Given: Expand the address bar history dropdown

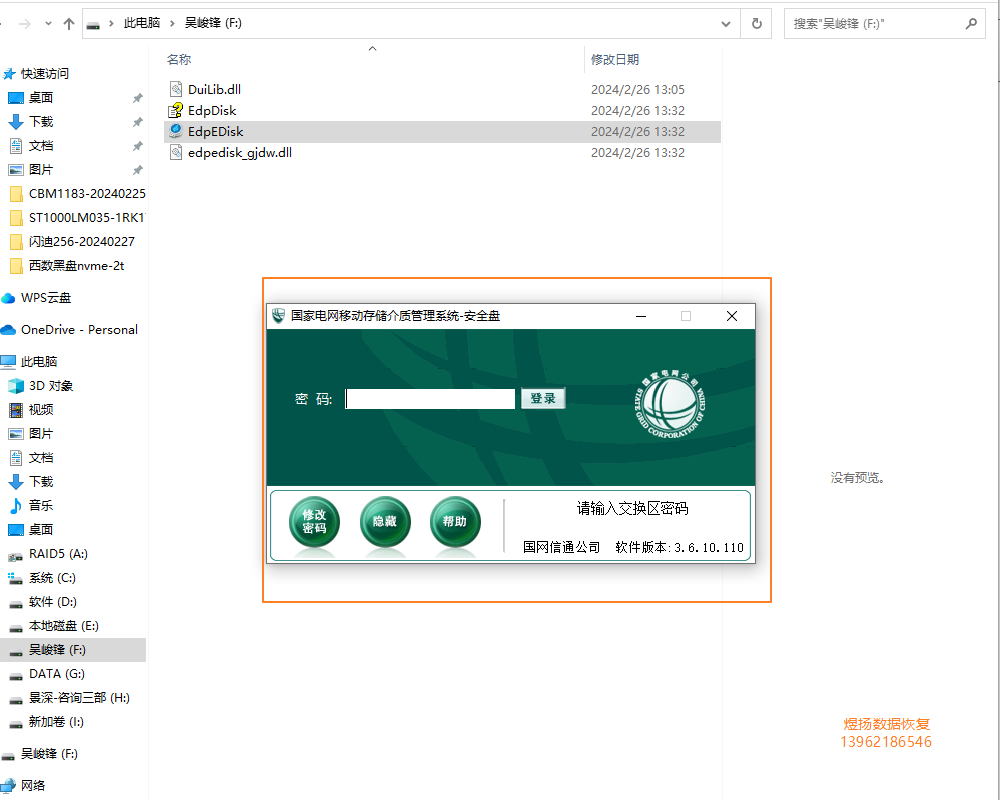Looking at the screenshot, I should 726,24.
